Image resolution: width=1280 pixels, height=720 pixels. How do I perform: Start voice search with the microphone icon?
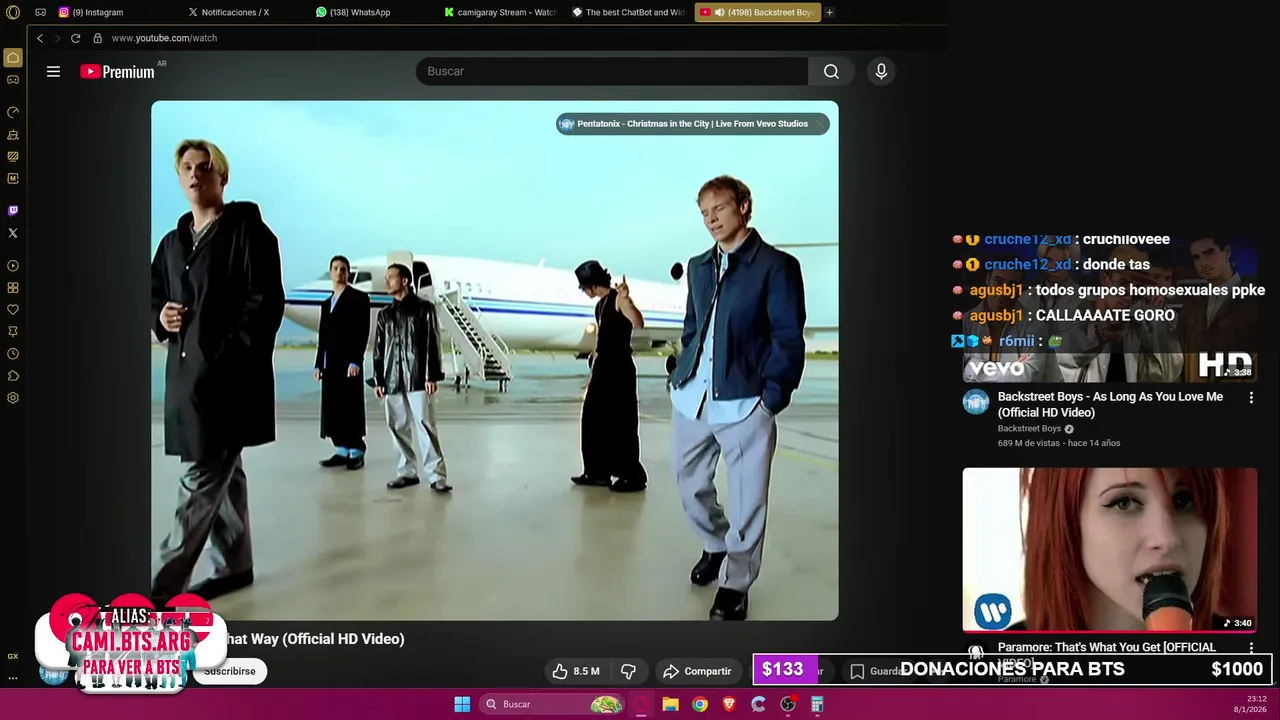point(881,71)
